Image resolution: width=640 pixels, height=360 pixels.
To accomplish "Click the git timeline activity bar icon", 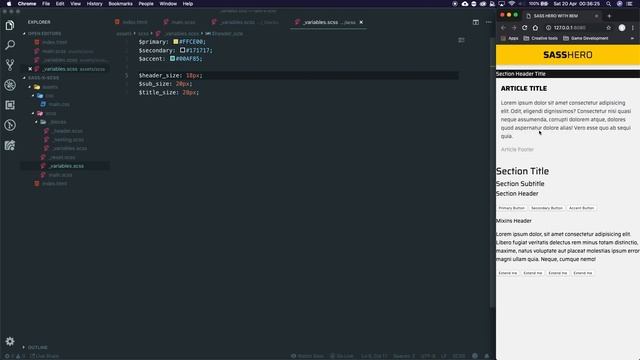I will (10, 125).
